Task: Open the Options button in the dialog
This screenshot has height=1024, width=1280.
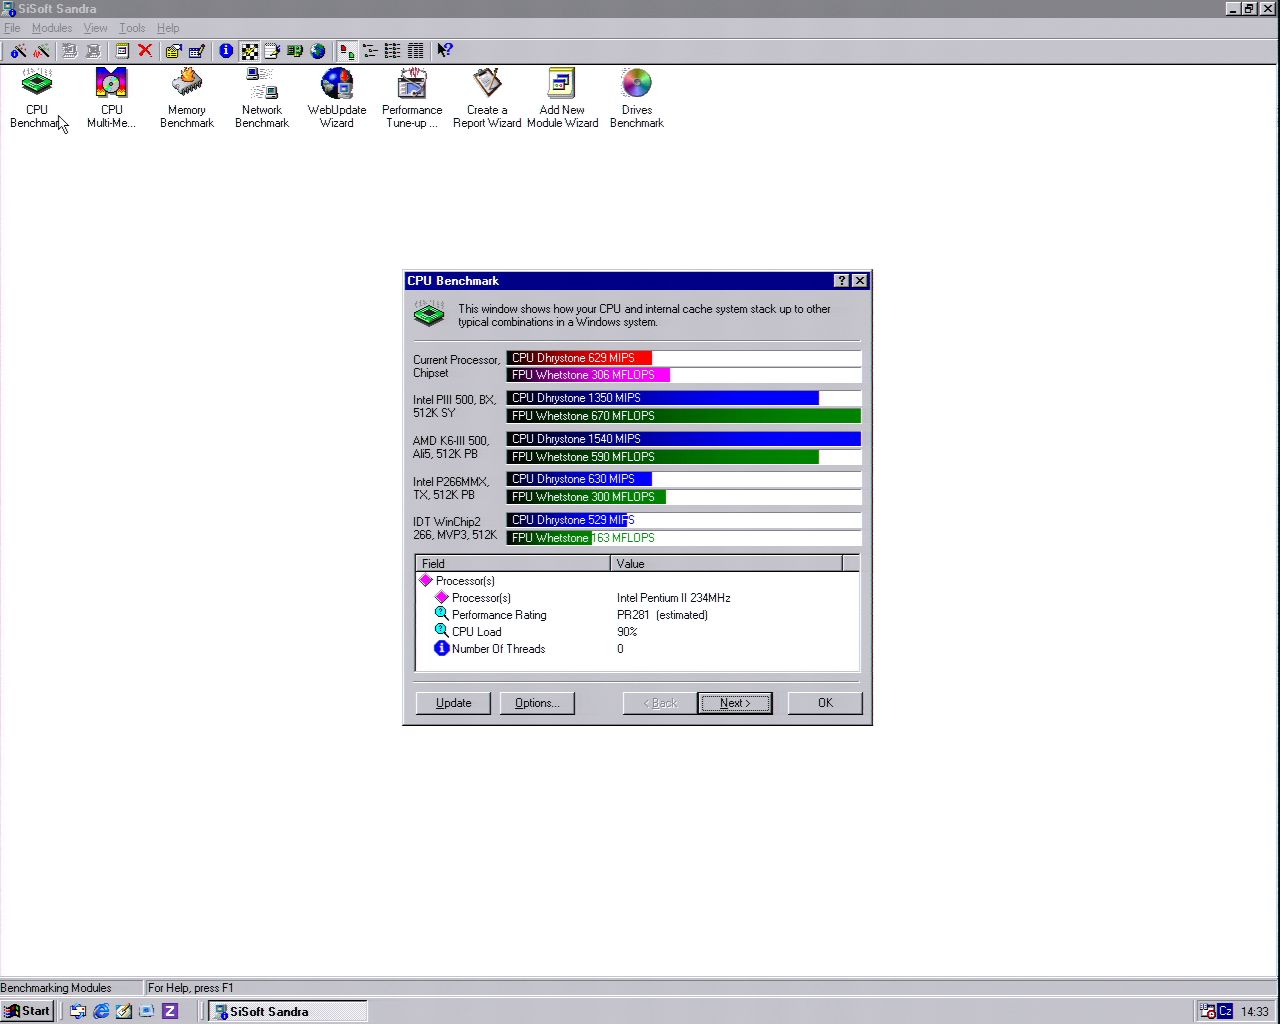Action: (537, 703)
